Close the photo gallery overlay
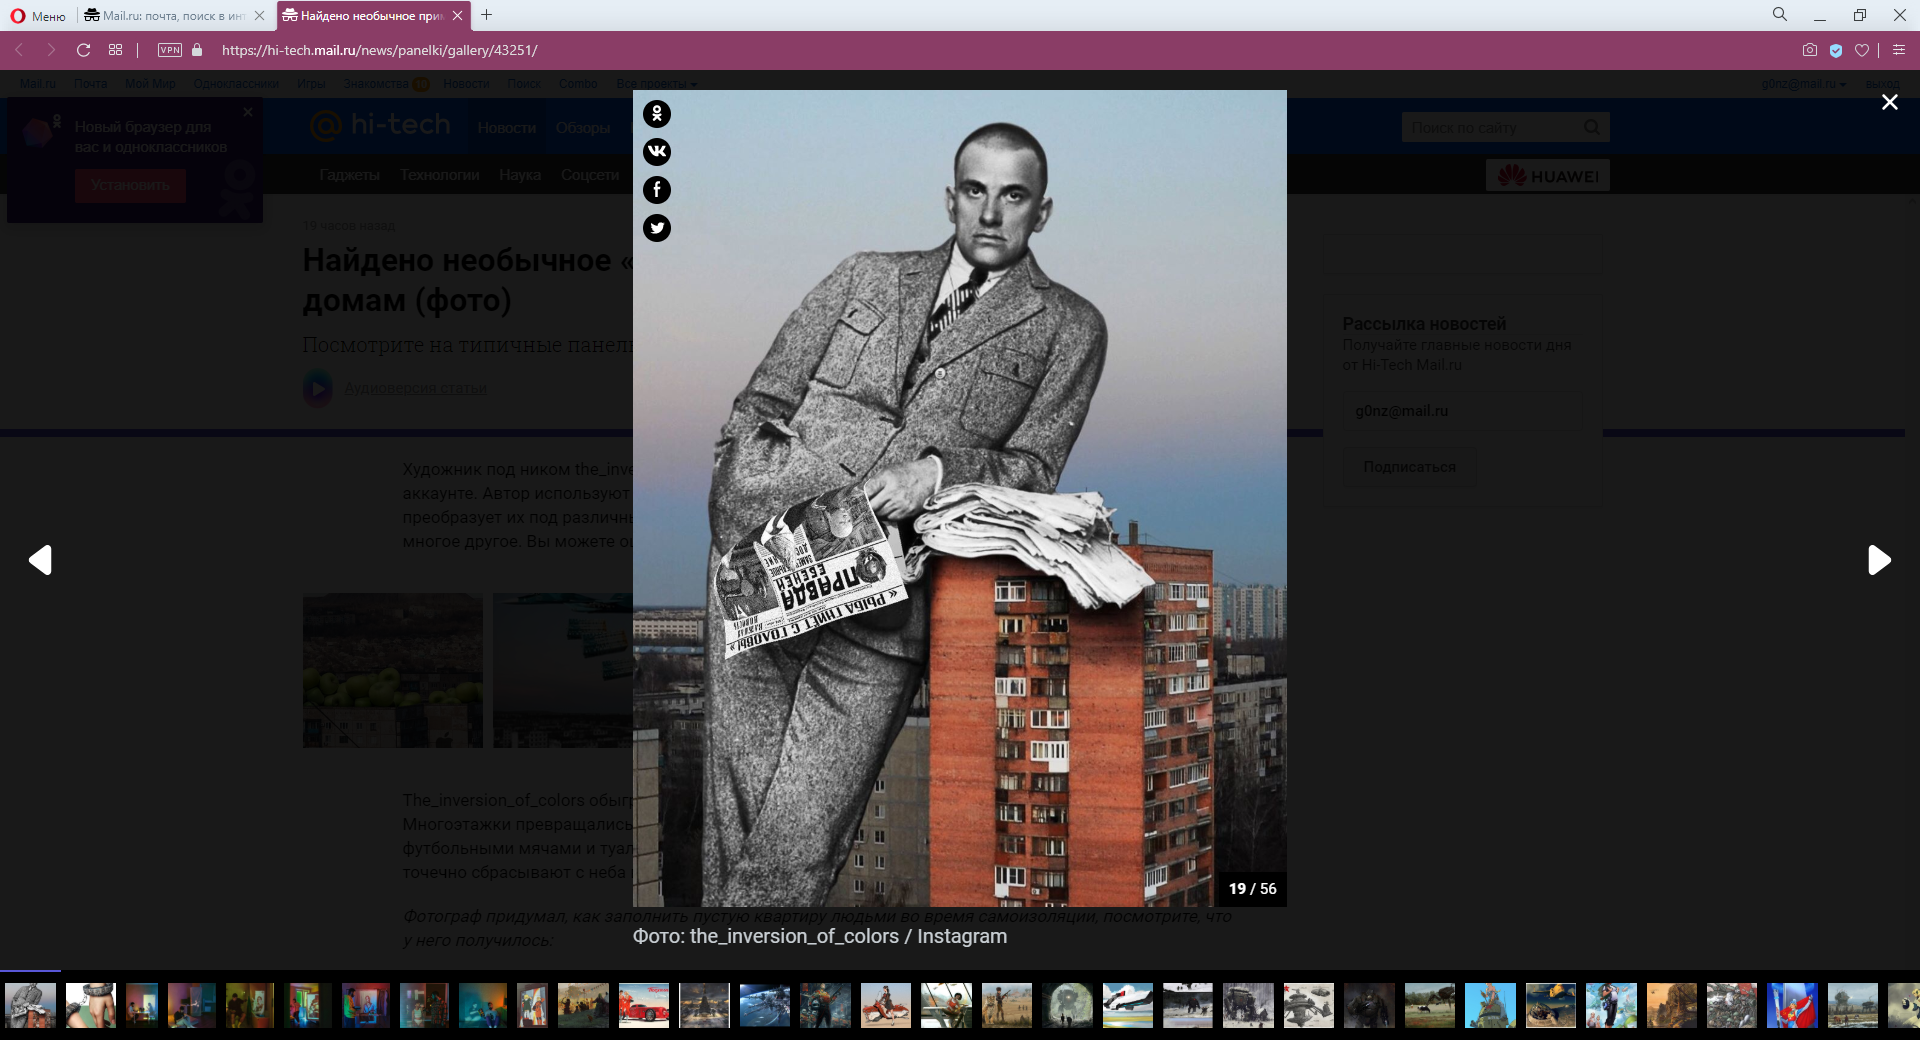The width and height of the screenshot is (1920, 1040). [1889, 102]
